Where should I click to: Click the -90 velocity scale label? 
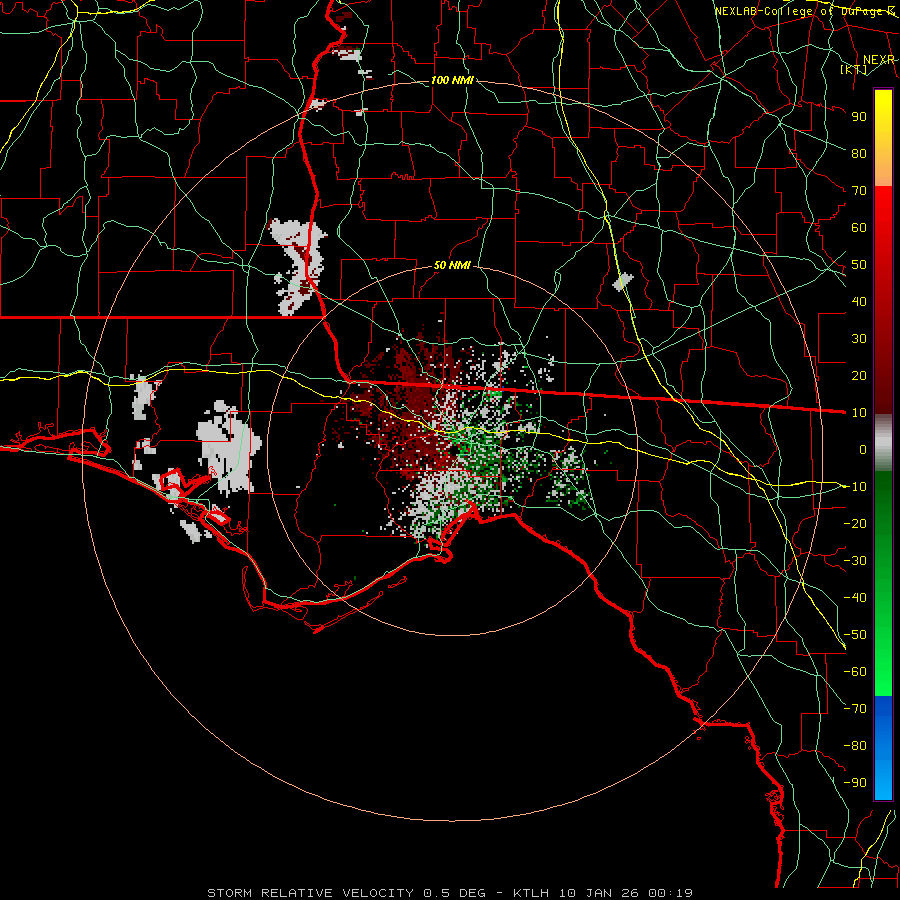coord(855,783)
